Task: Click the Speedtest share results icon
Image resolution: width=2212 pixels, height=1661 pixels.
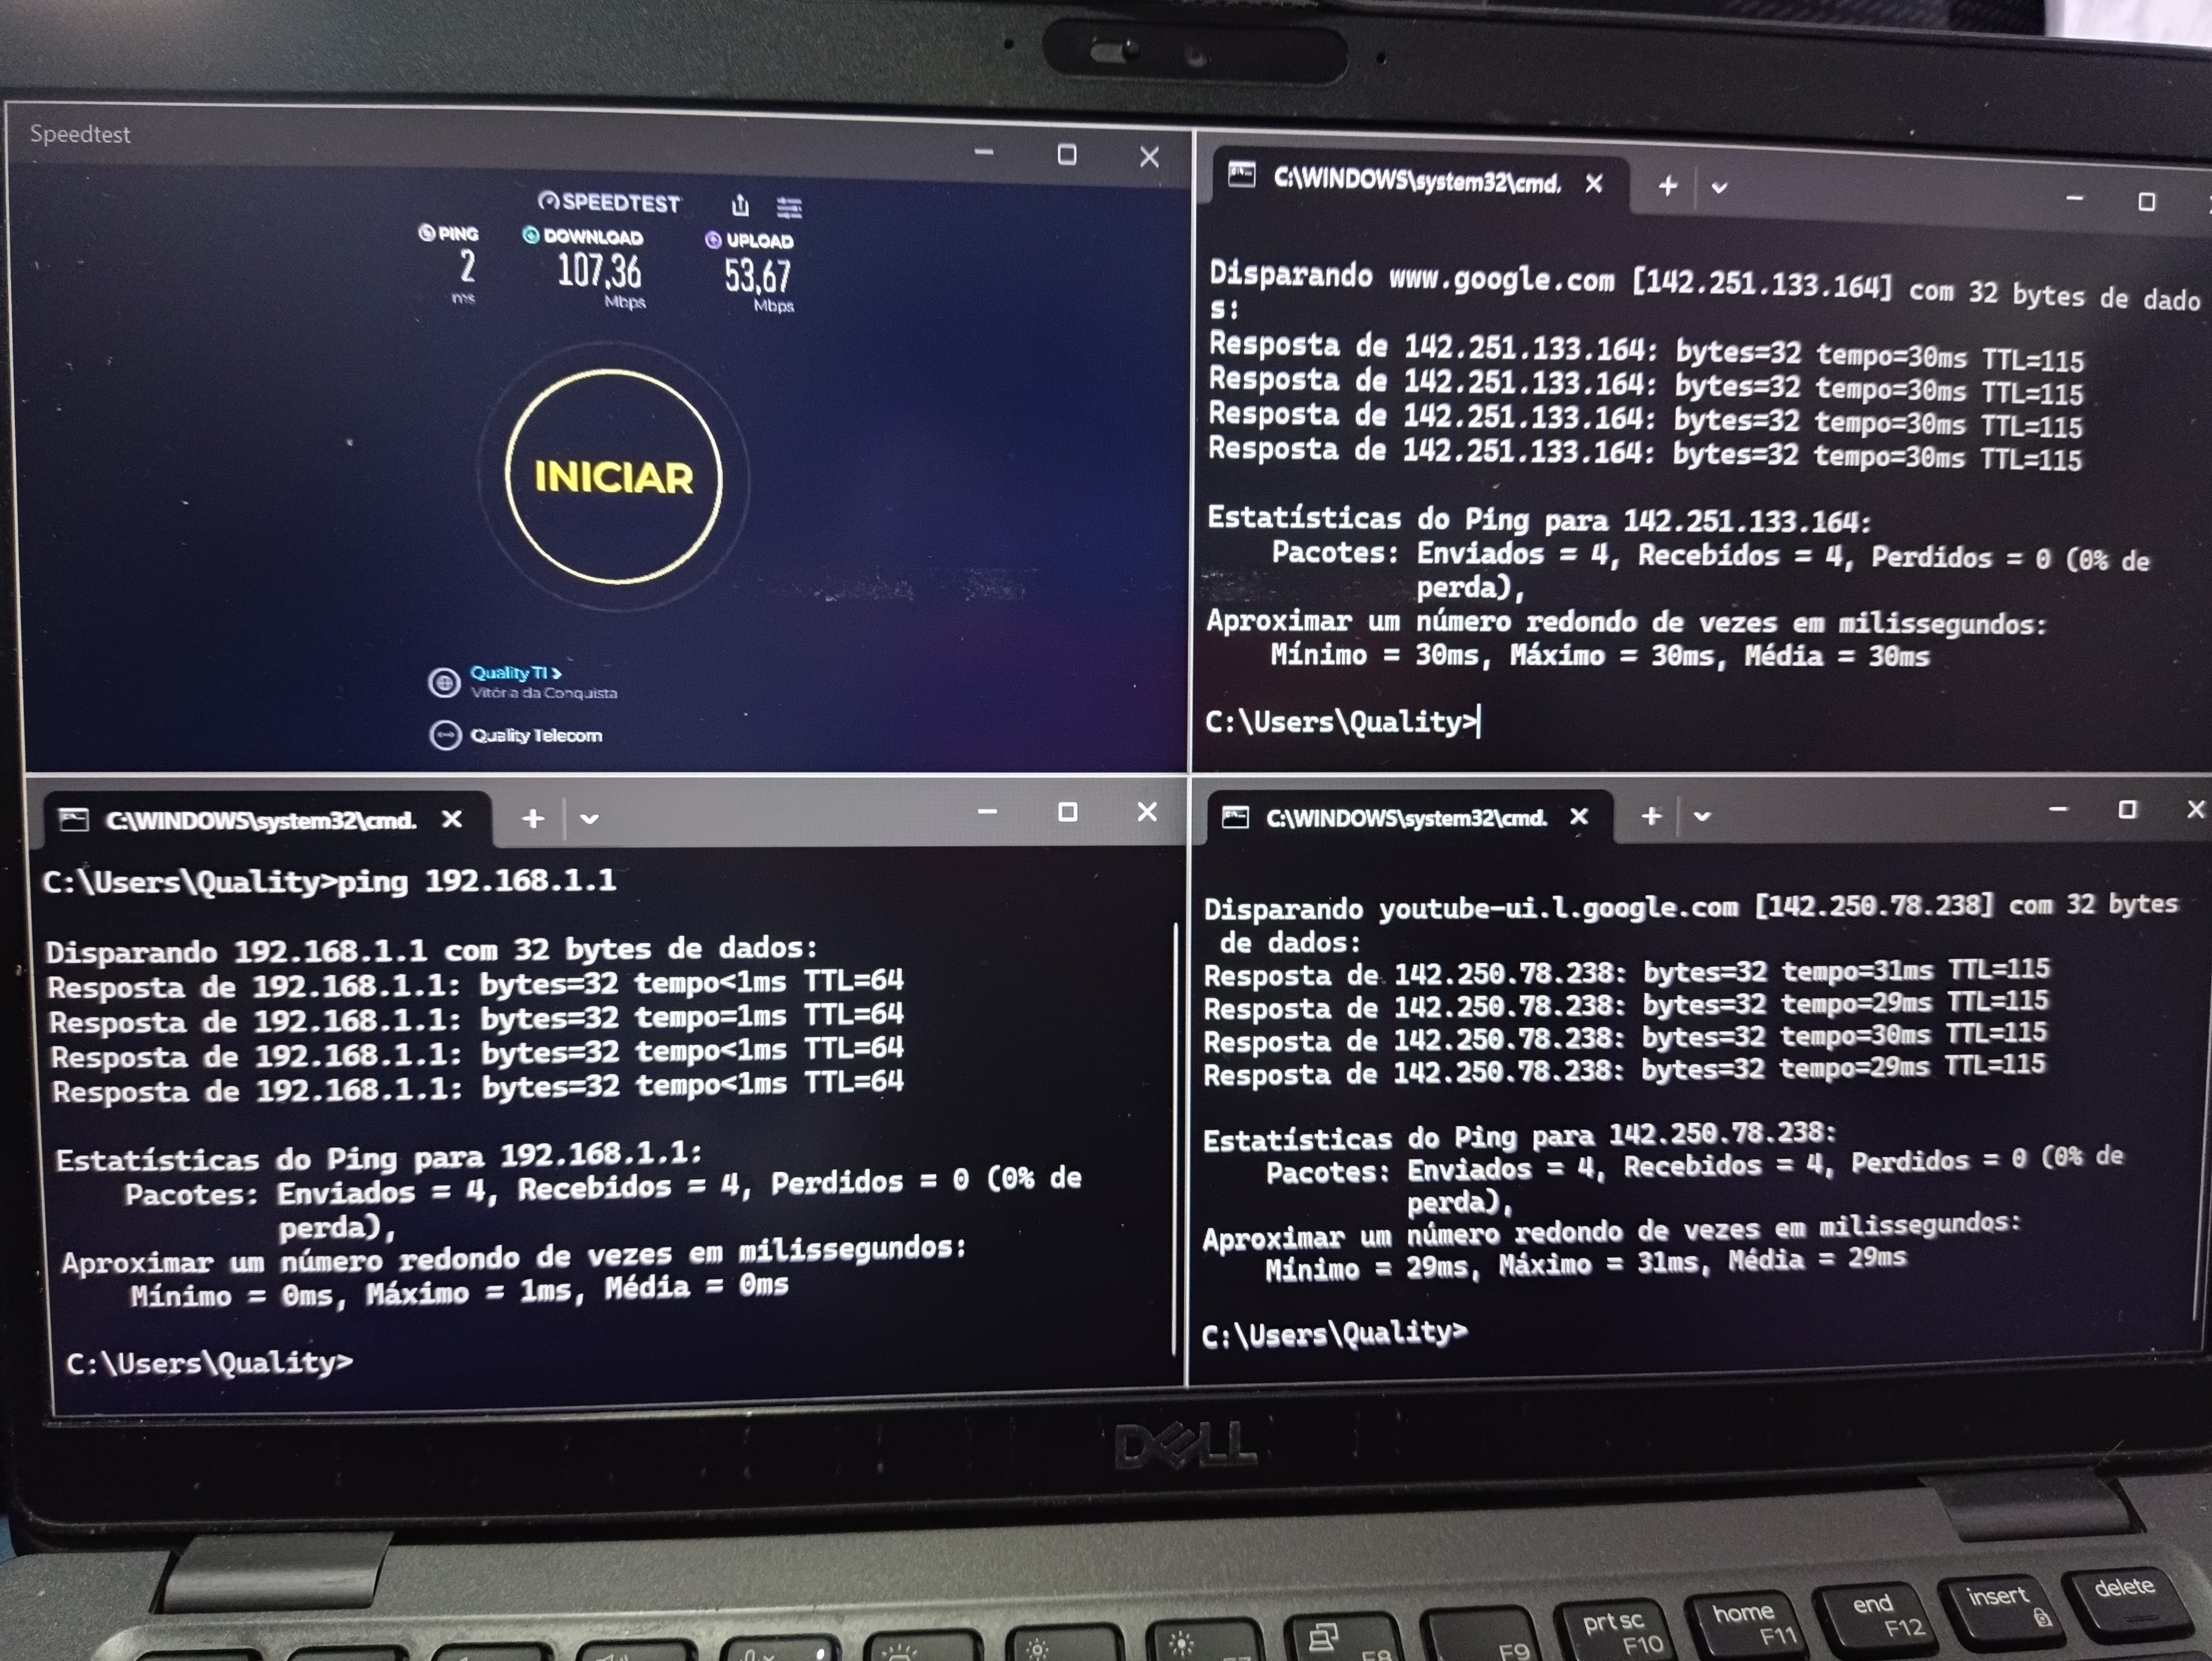Action: coord(740,206)
